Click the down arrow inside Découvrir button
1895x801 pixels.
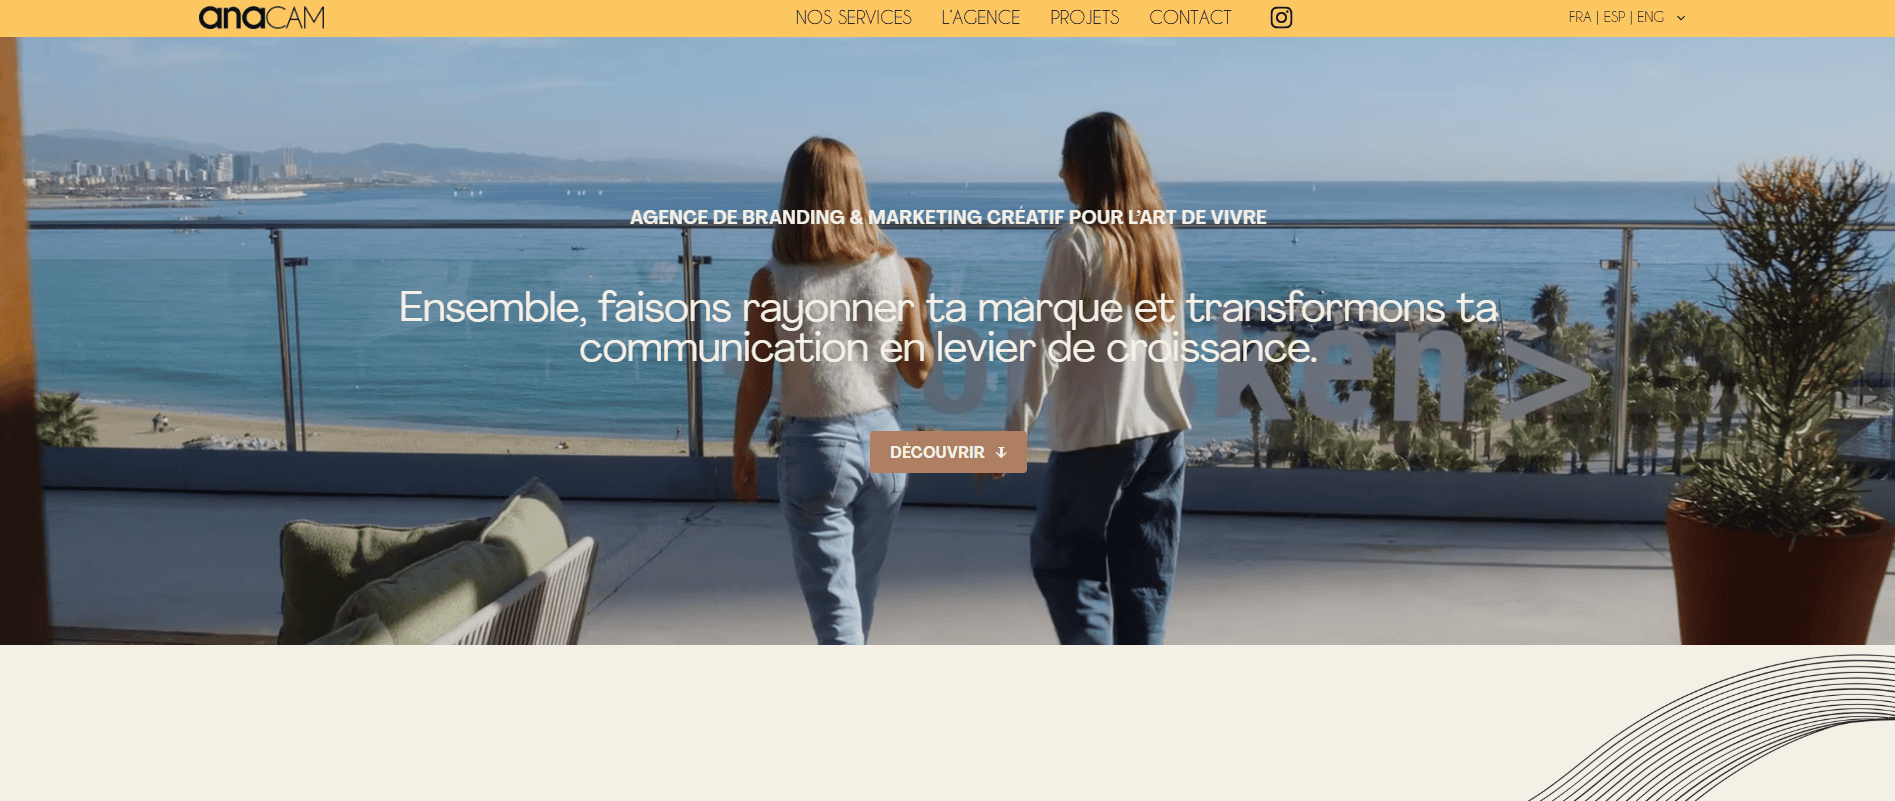point(1001,453)
